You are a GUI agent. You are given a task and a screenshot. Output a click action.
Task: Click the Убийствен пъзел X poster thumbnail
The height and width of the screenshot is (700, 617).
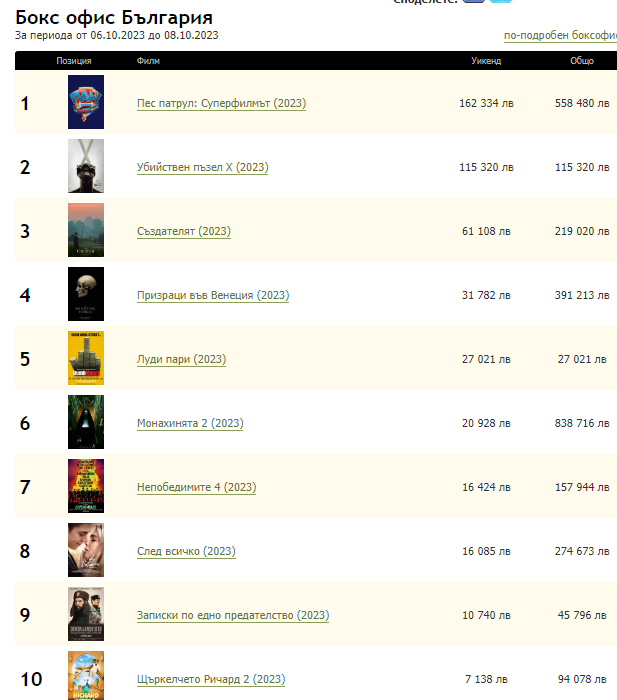pos(85,166)
